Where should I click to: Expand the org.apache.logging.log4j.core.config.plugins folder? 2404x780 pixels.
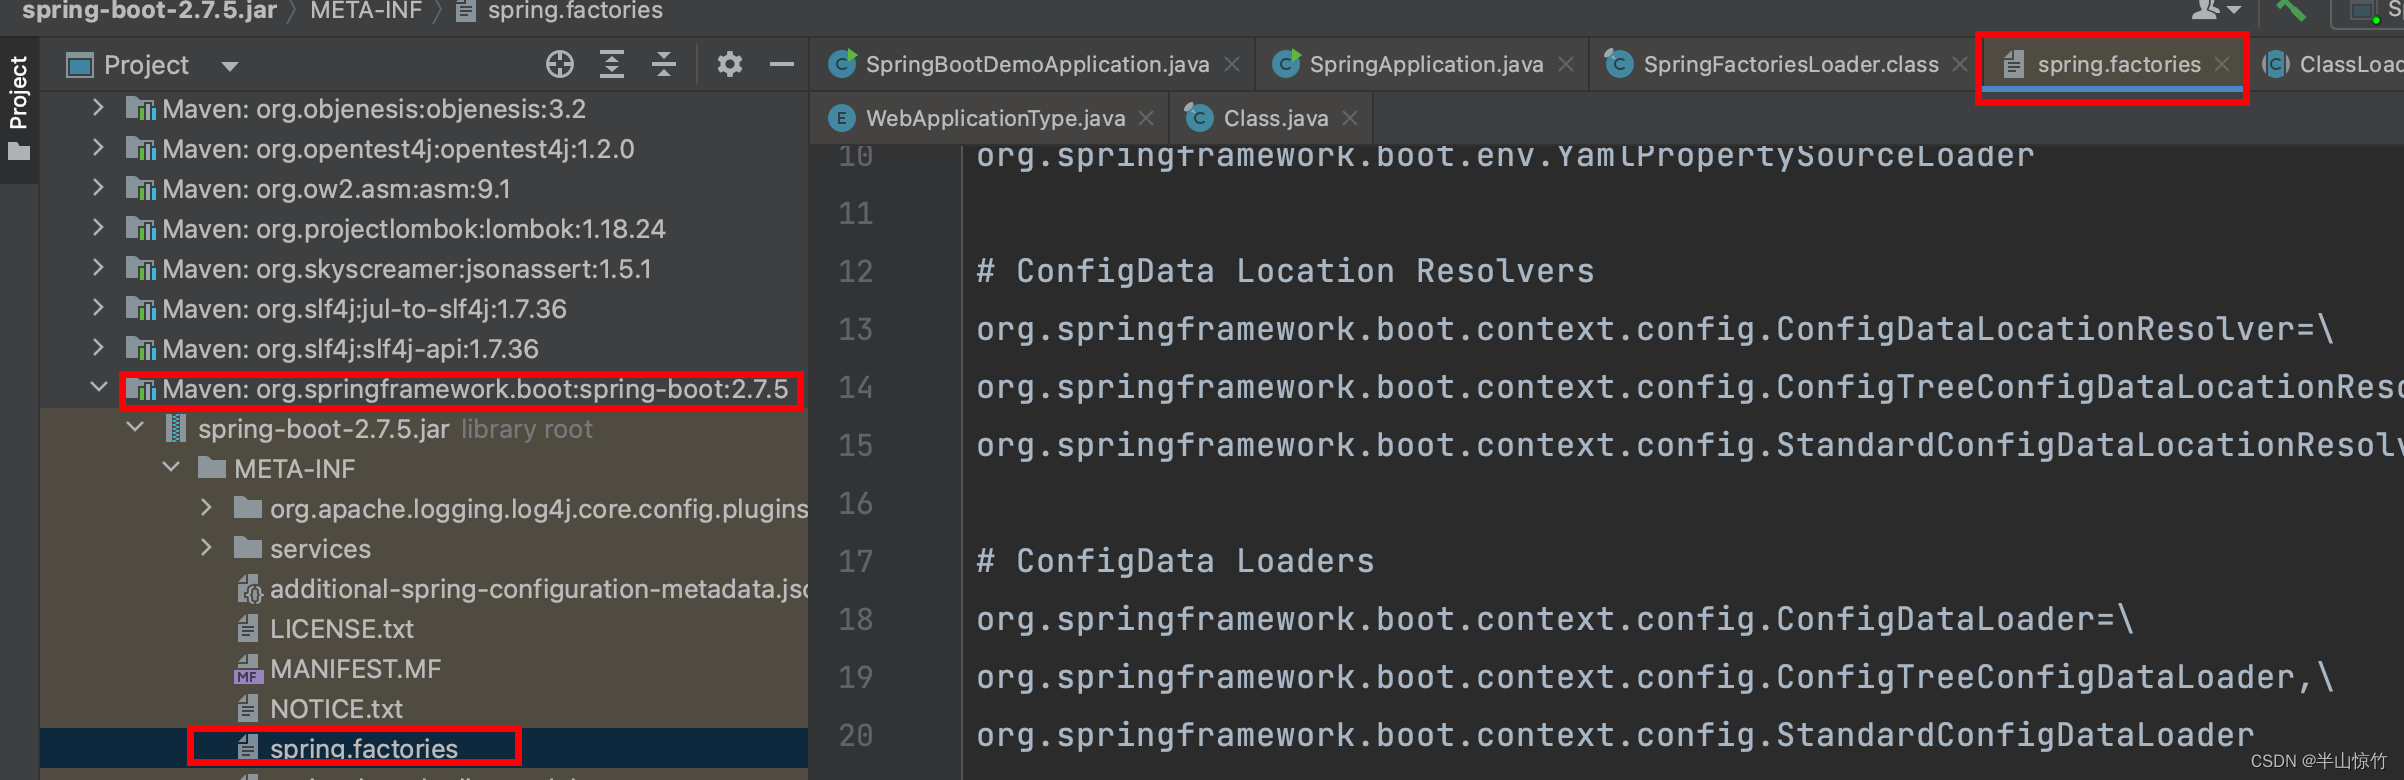pos(206,508)
